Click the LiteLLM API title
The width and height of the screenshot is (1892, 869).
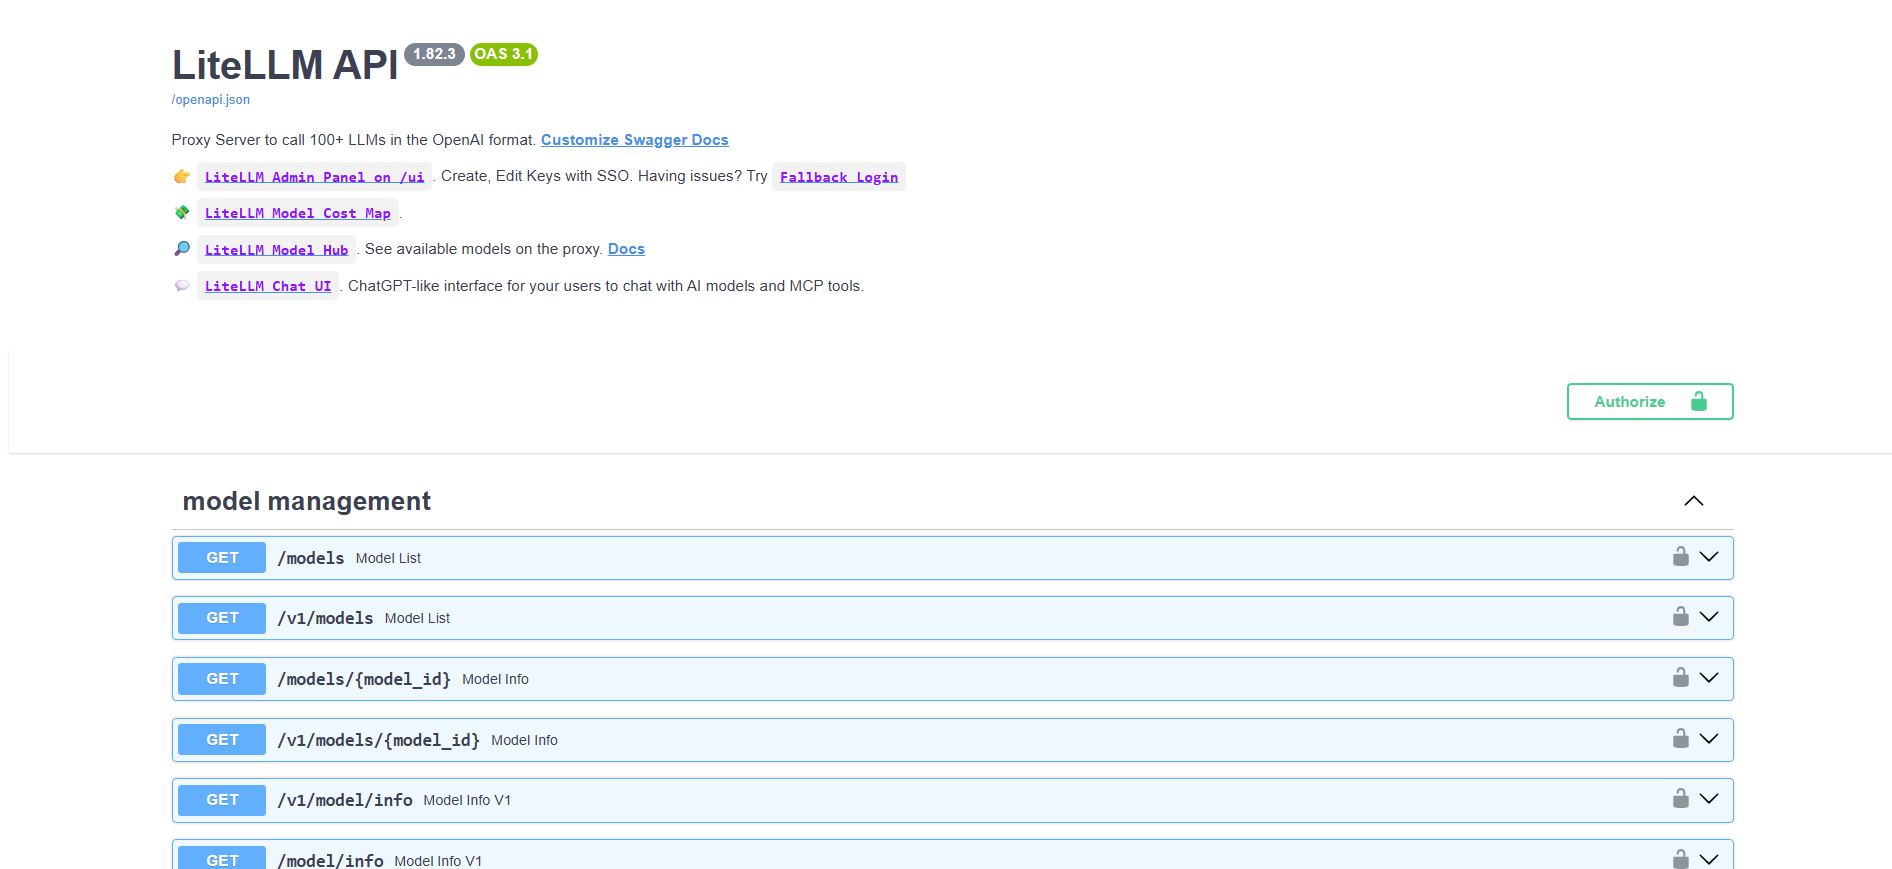285,65
